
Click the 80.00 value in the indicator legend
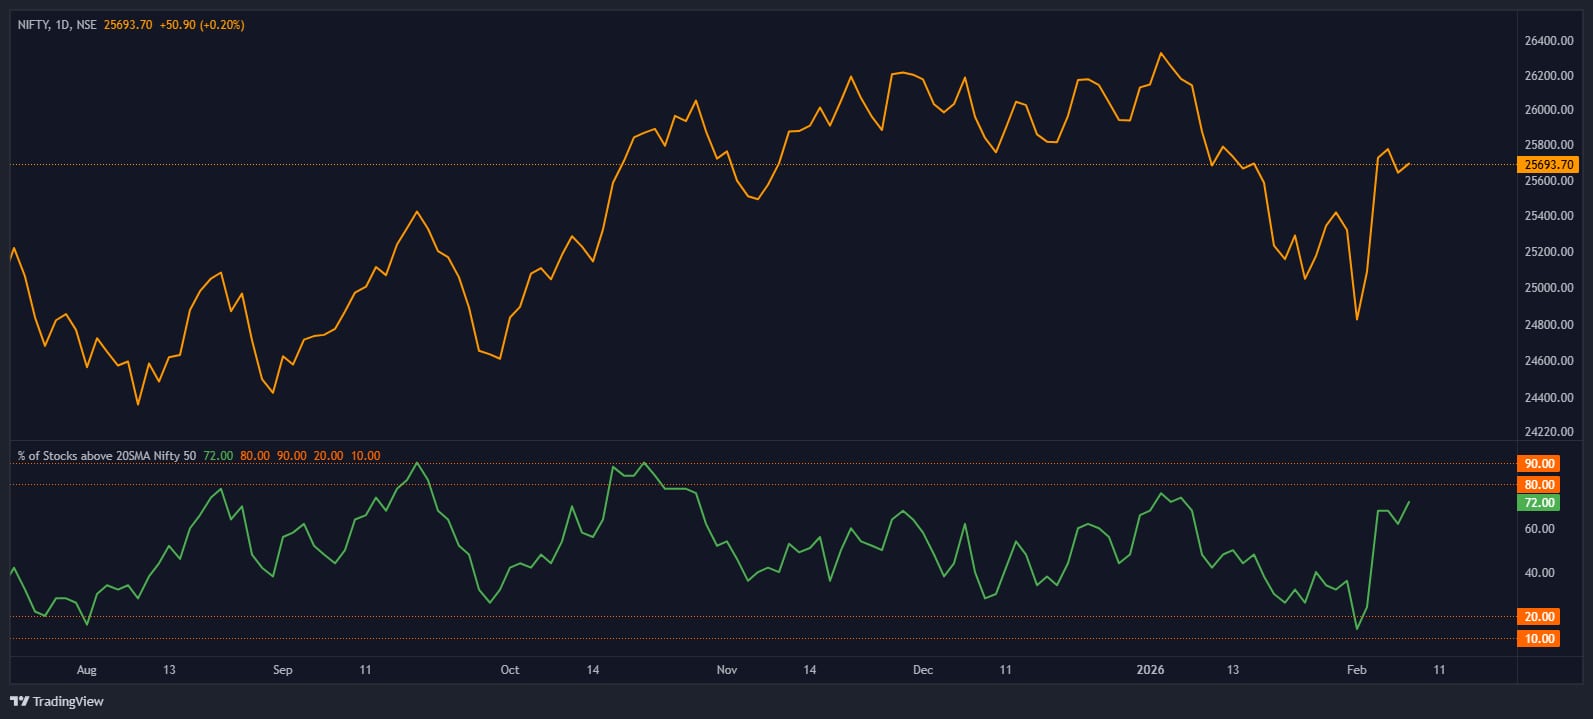click(255, 456)
